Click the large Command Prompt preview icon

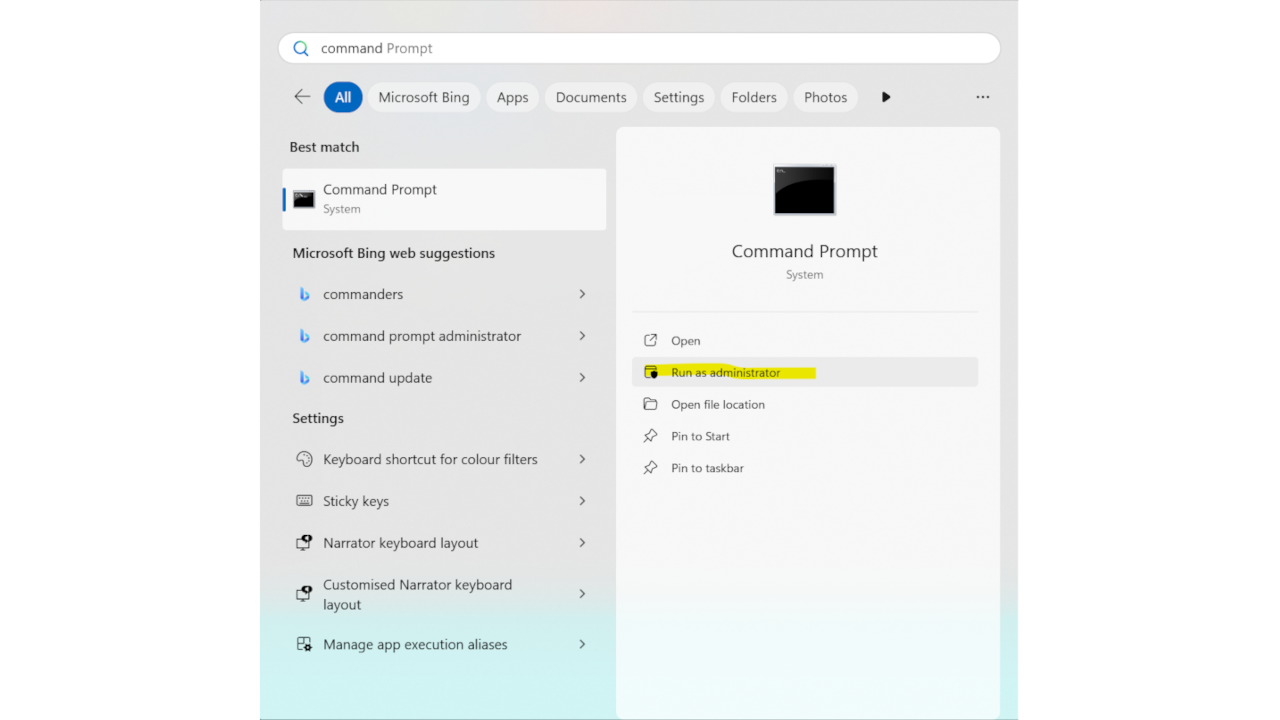[x=804, y=190]
